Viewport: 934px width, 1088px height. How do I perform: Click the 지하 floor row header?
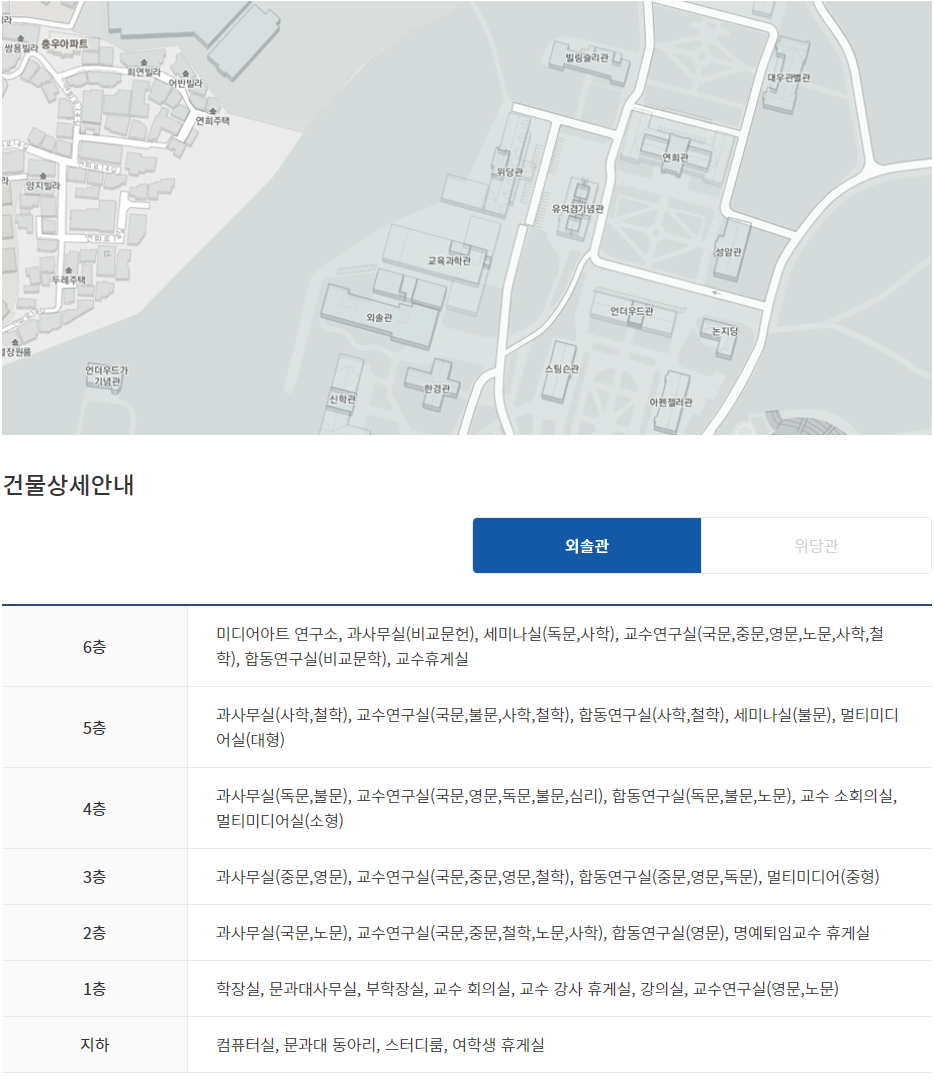(x=94, y=1045)
